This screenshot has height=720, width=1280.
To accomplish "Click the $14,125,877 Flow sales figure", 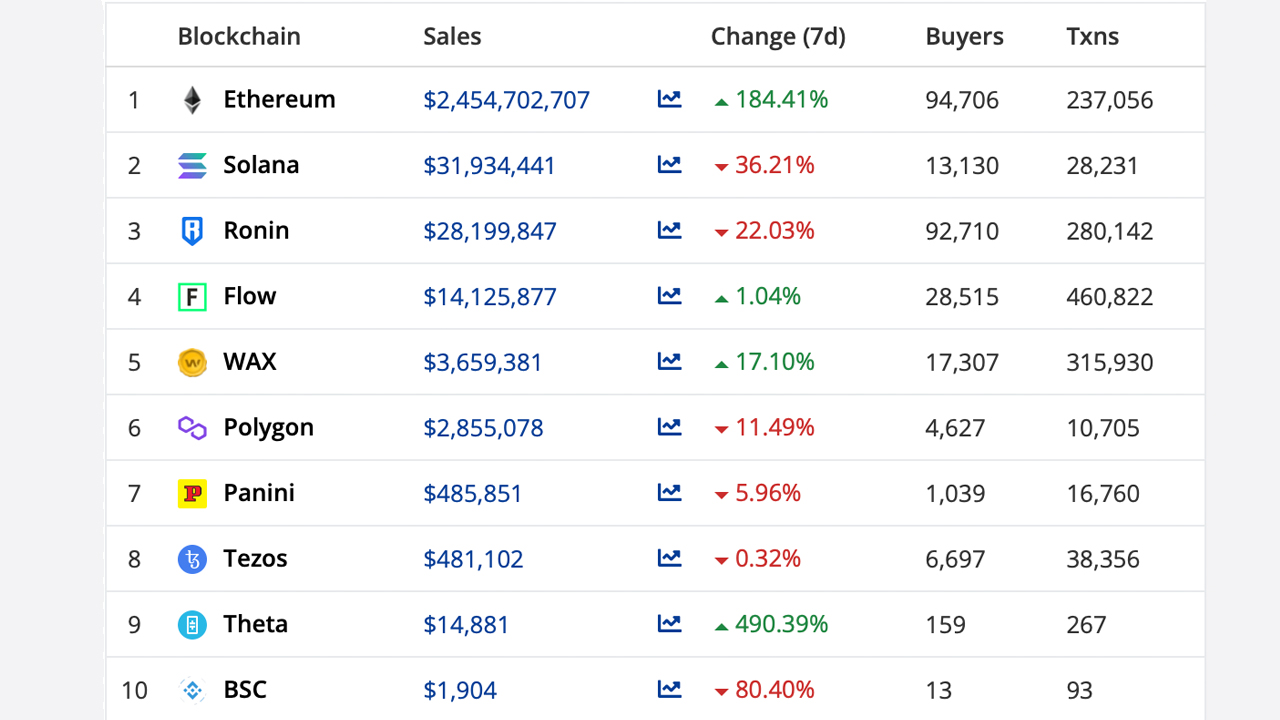I will pyautogui.click(x=489, y=296).
